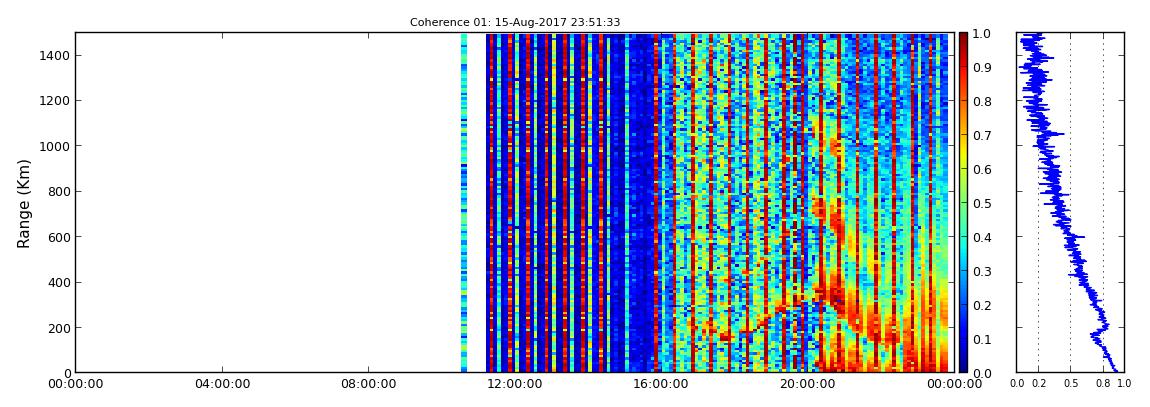Click the colorbar's 1.0 label

981,33
